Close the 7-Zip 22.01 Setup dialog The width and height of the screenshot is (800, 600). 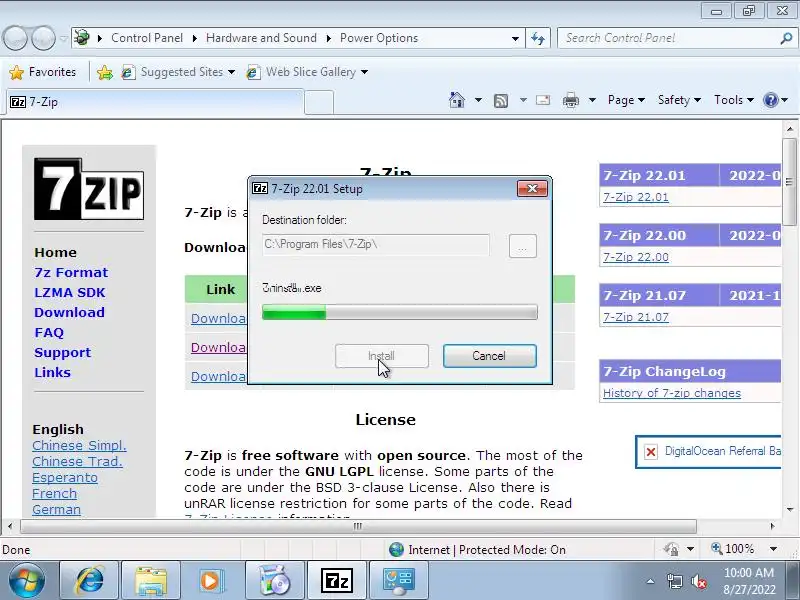pyautogui.click(x=532, y=189)
